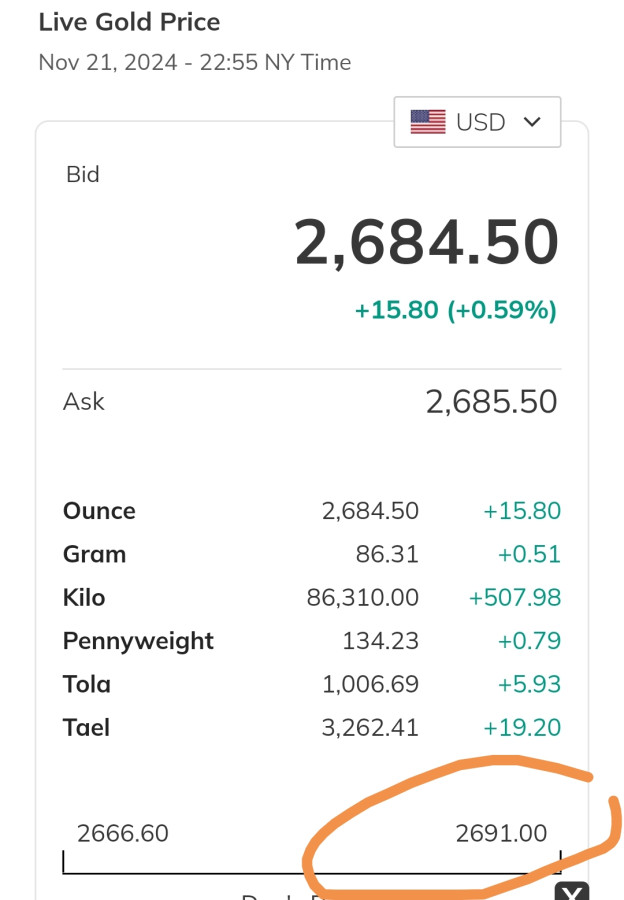624x900 pixels.
Task: Click the green +15.80 (+0.59%) change
Action: click(x=455, y=310)
